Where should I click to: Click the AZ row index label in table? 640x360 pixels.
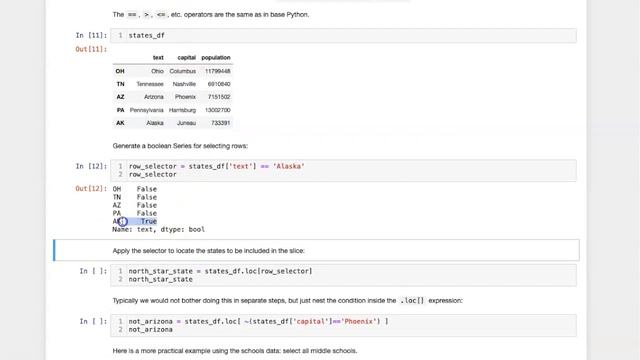coord(120,97)
